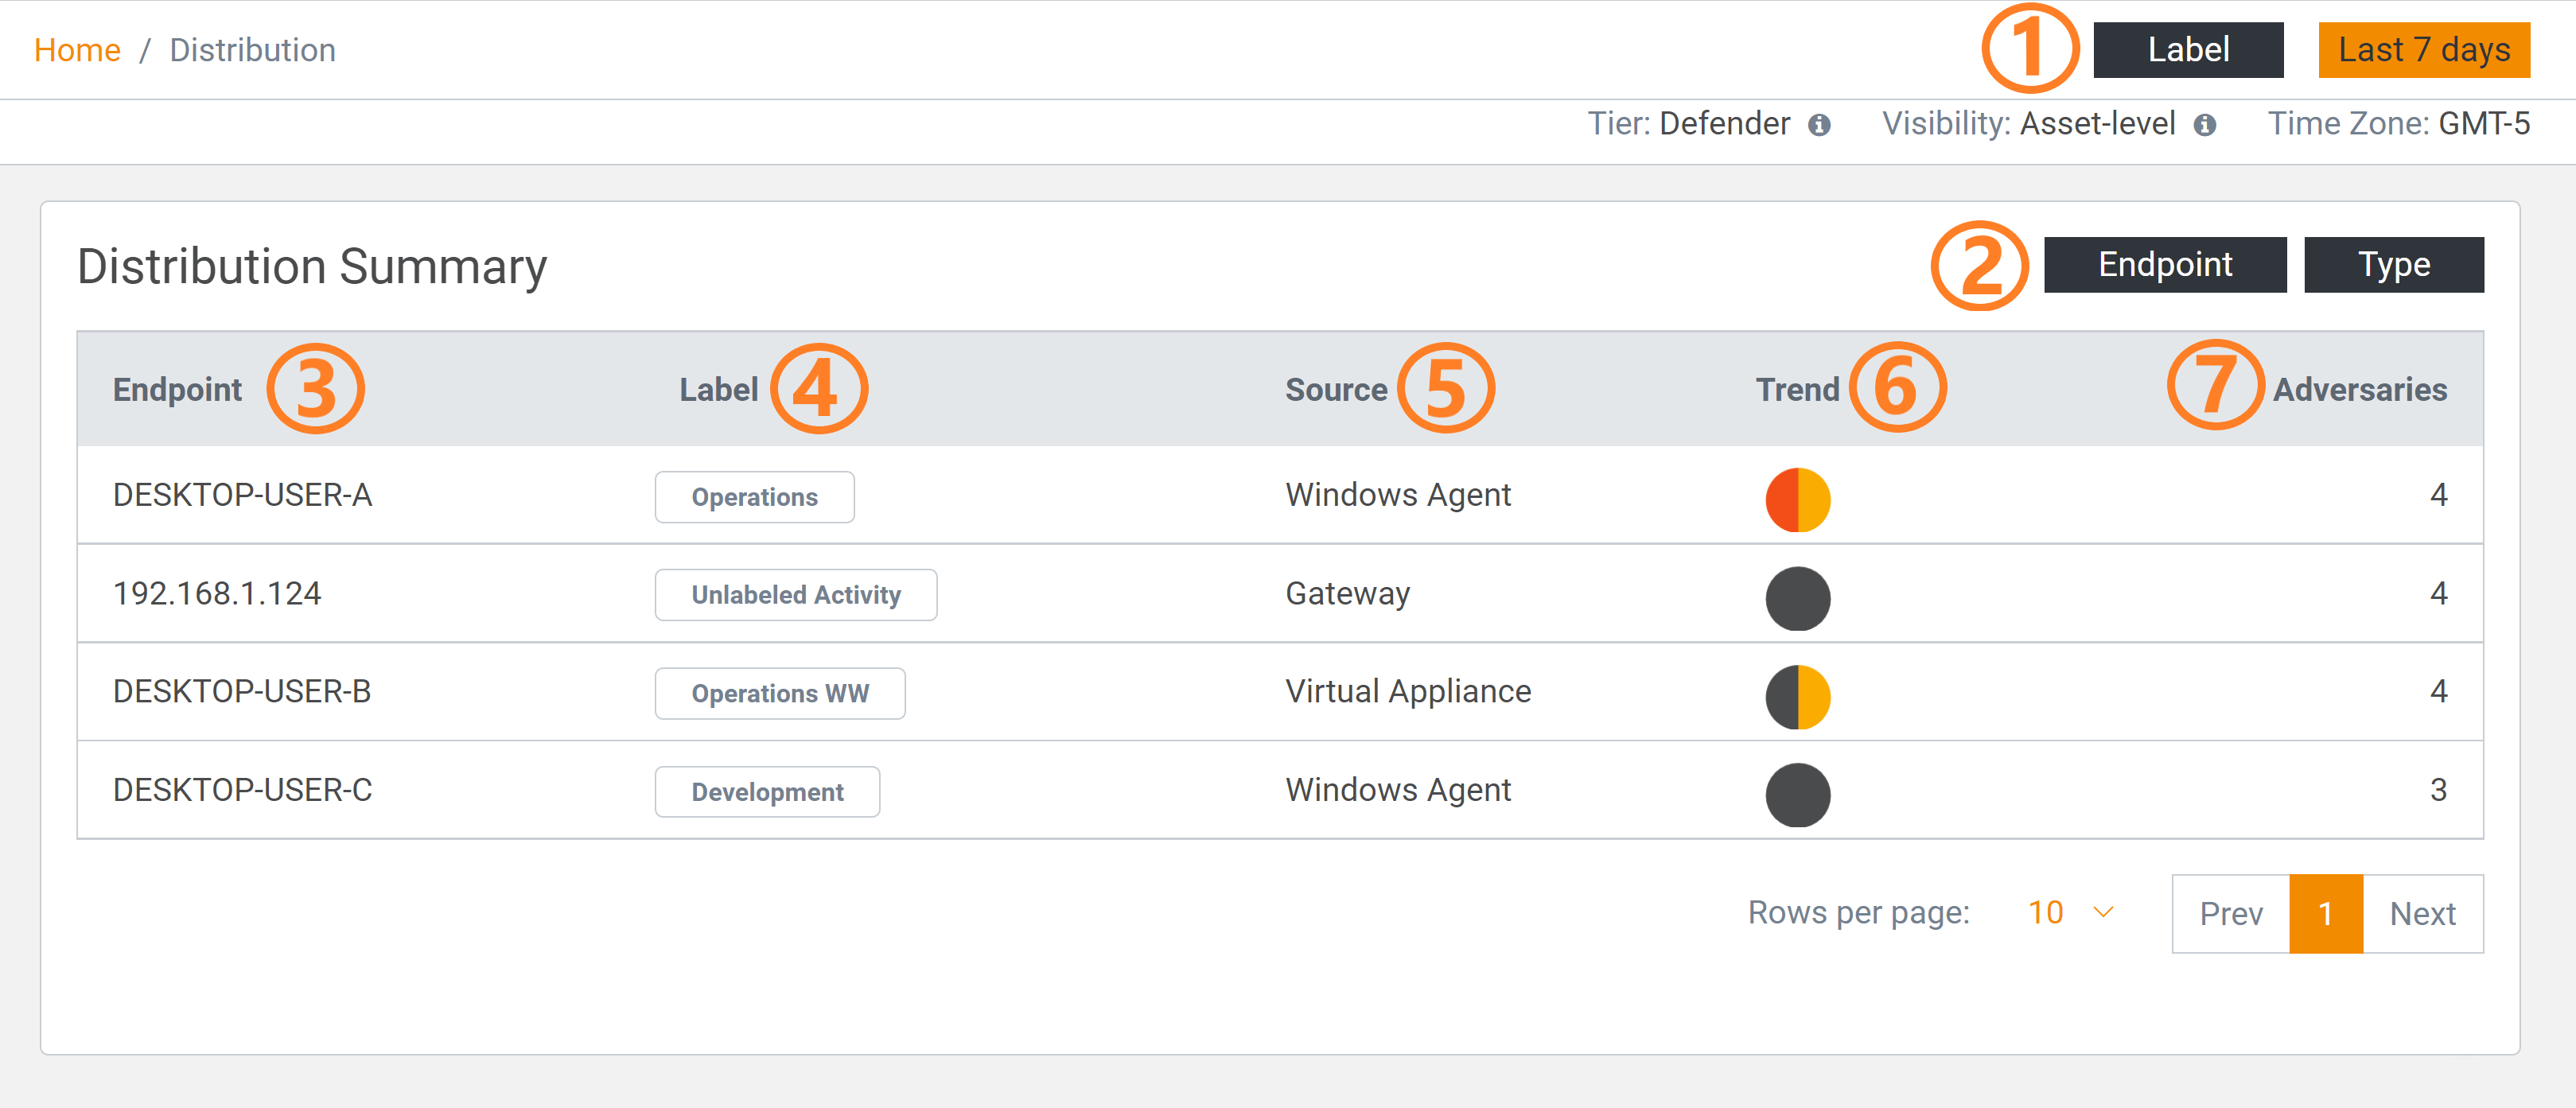2576x1108 pixels.
Task: Click the Operations label tag
Action: pyautogui.click(x=754, y=497)
